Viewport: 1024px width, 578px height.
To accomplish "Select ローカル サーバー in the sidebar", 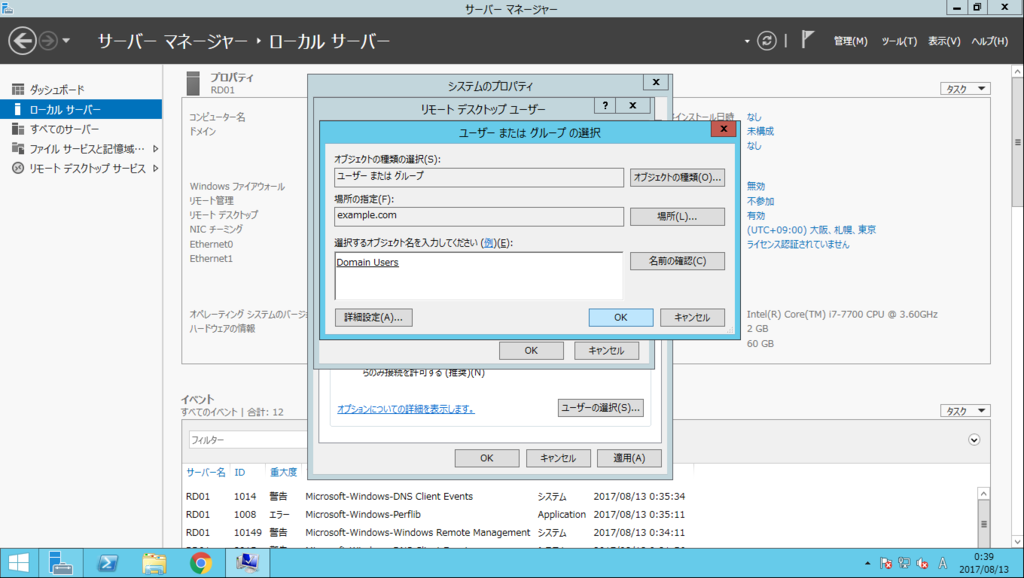I will pos(81,109).
